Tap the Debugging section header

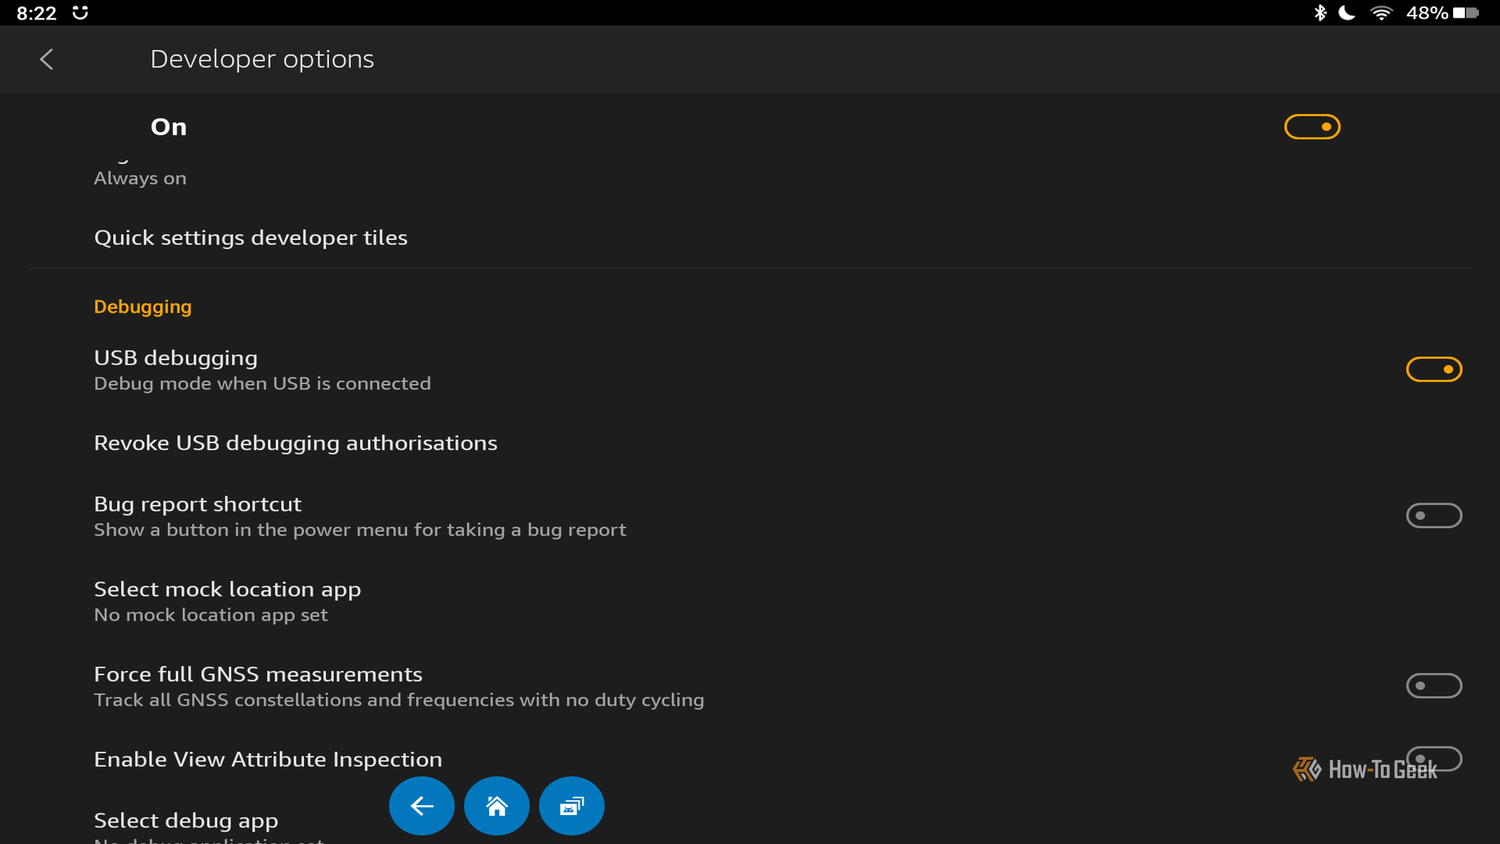tap(143, 307)
